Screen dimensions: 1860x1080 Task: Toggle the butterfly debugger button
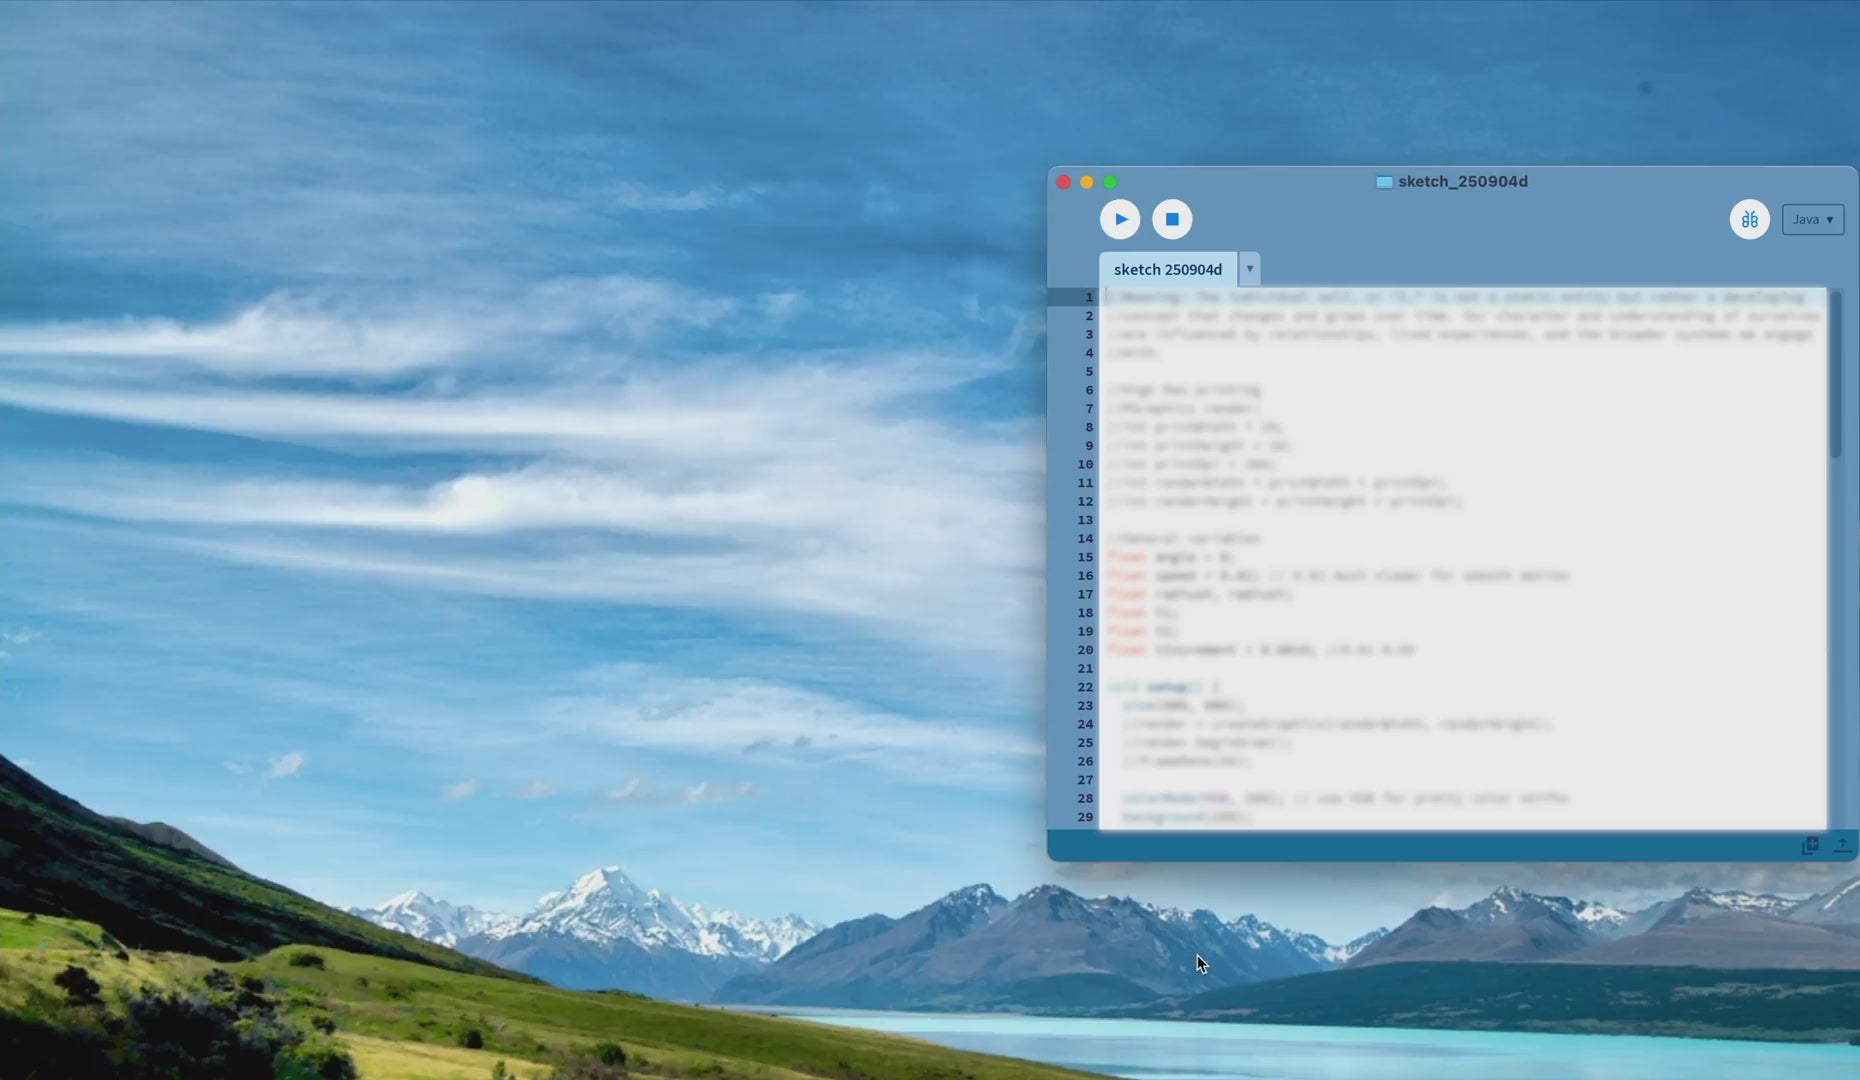(x=1749, y=219)
